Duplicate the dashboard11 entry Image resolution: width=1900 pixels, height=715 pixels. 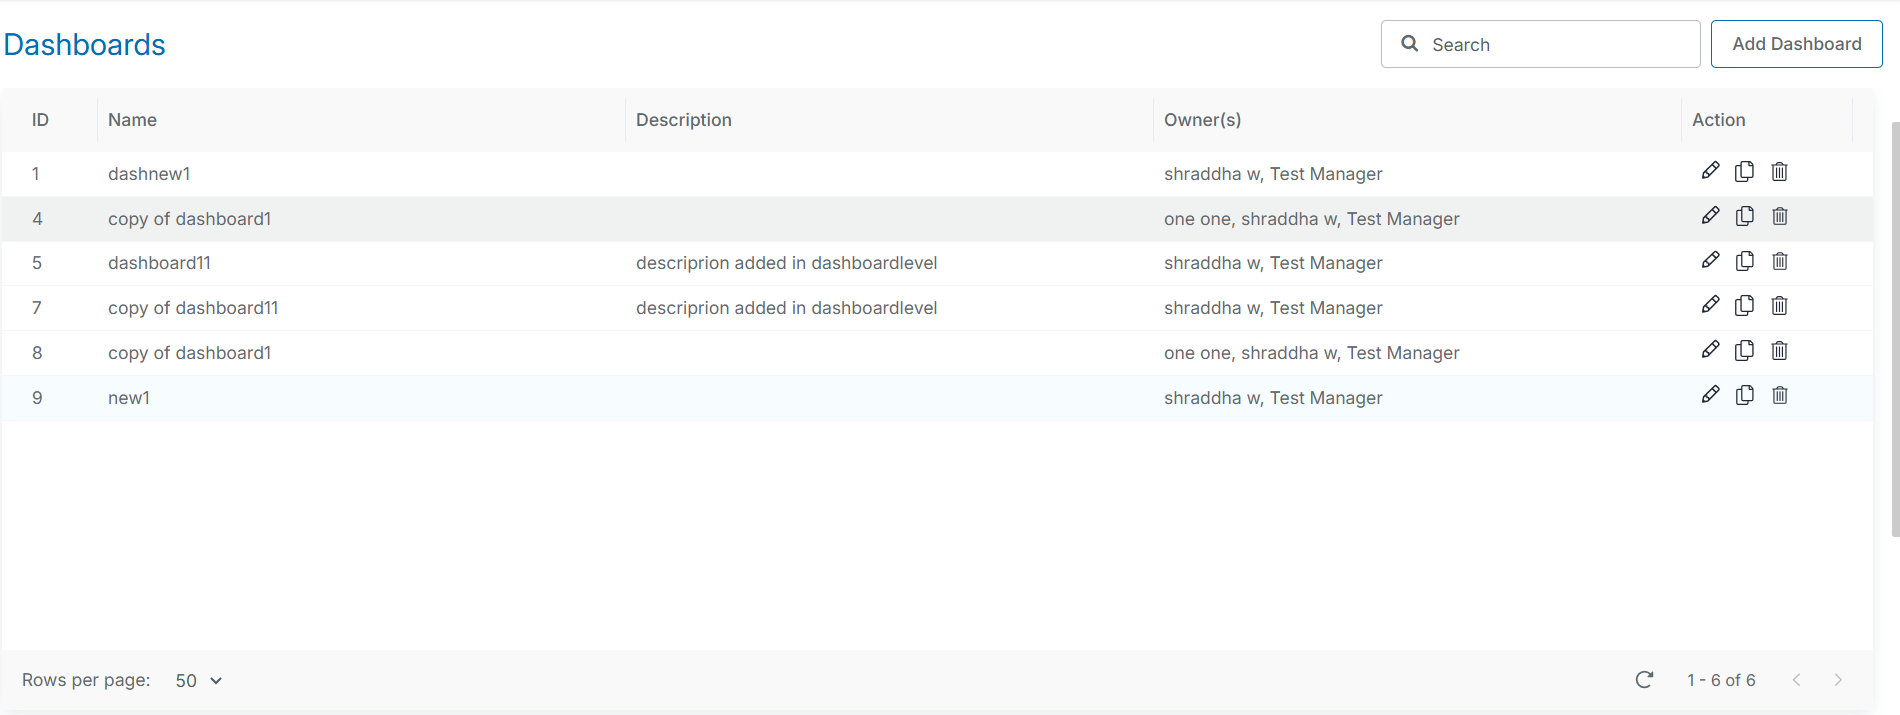click(1744, 261)
